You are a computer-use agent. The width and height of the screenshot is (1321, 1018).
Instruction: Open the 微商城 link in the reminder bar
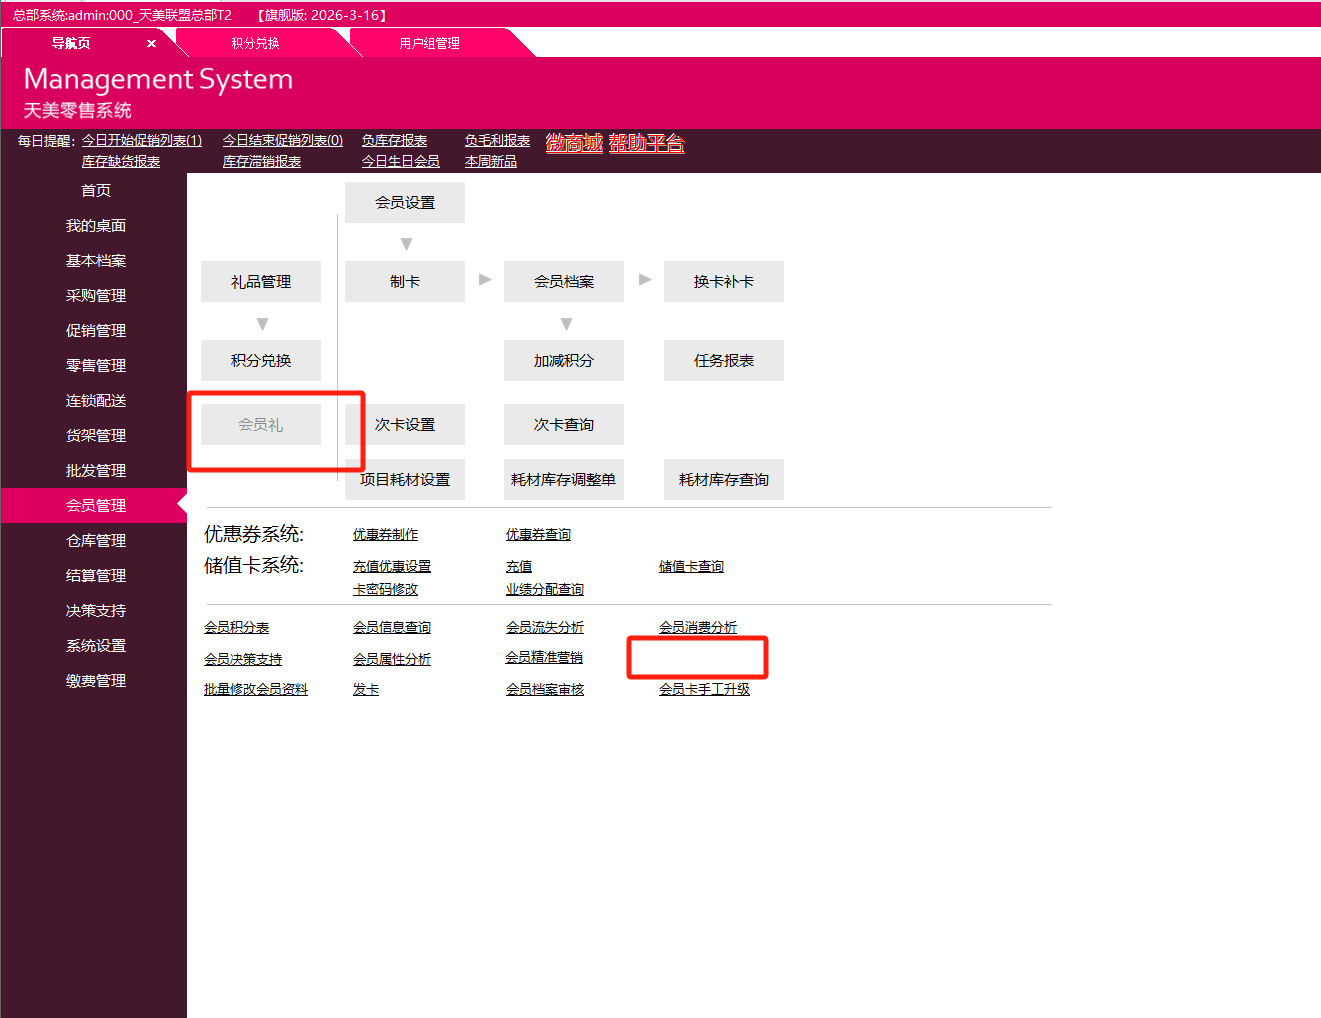[573, 142]
